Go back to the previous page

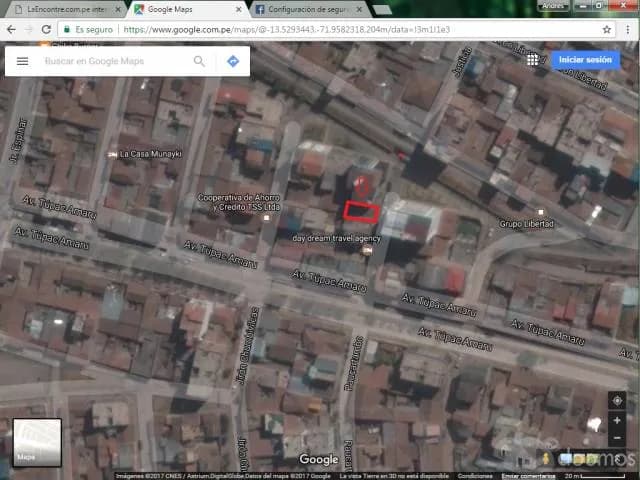11,29
